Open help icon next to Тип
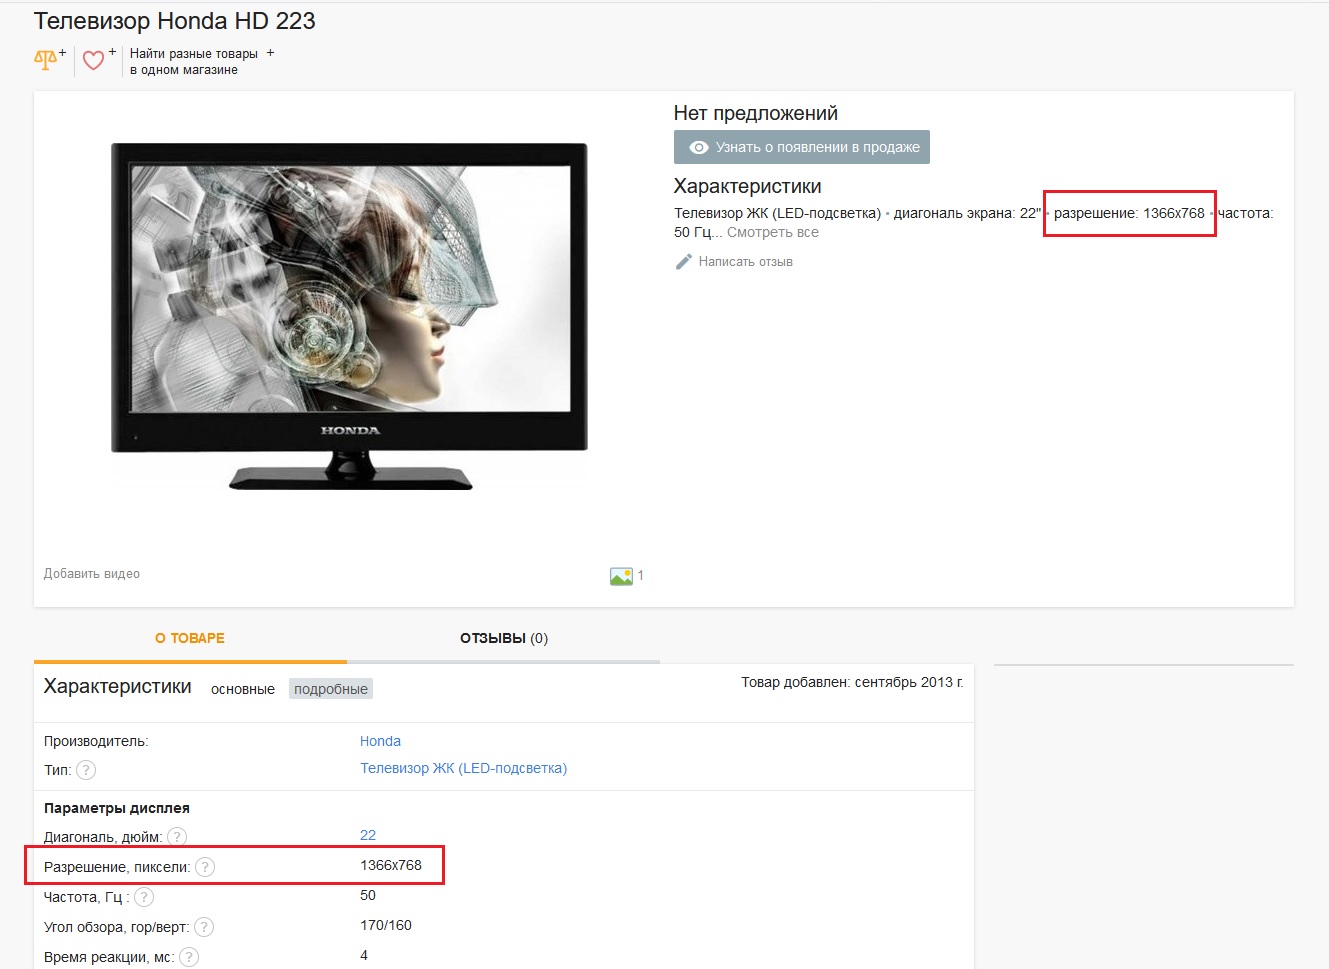The height and width of the screenshot is (969, 1329). click(x=86, y=770)
